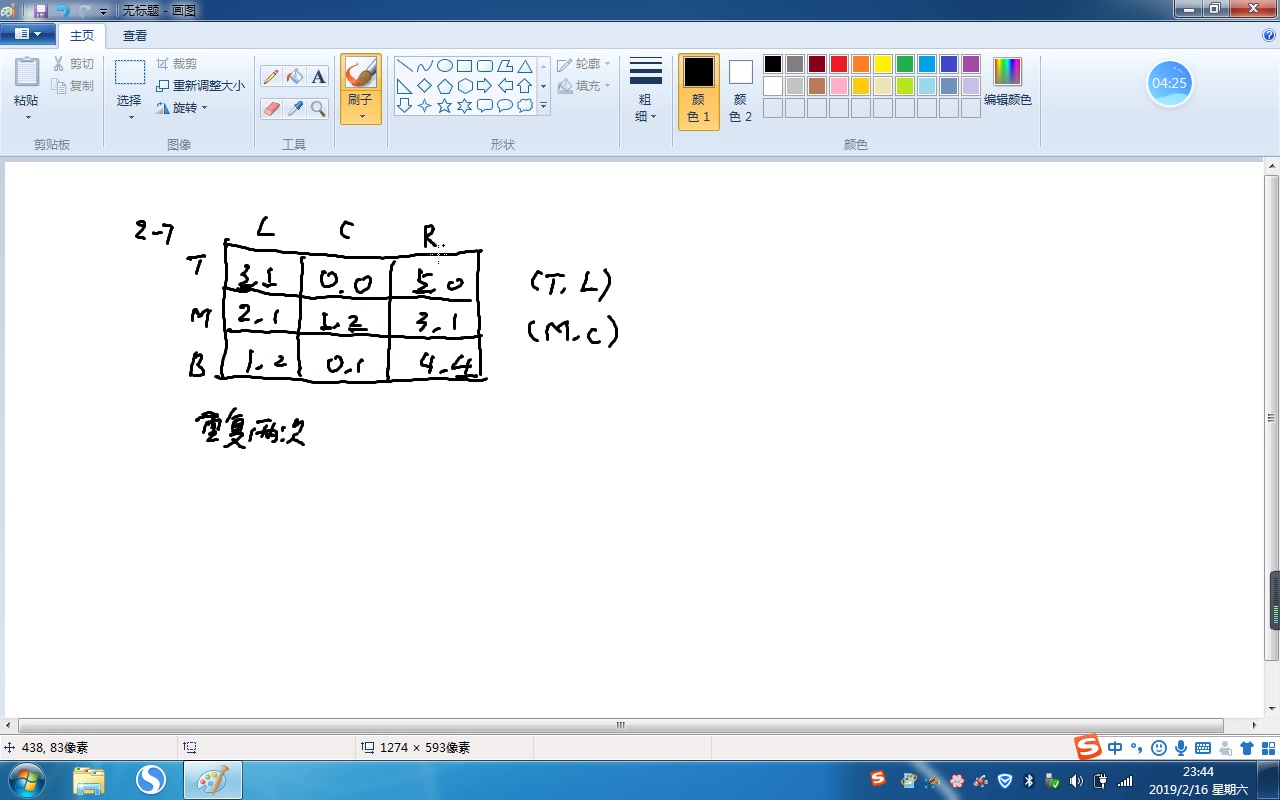Click the Copy (复制) button
The image size is (1280, 800).
click(x=73, y=86)
